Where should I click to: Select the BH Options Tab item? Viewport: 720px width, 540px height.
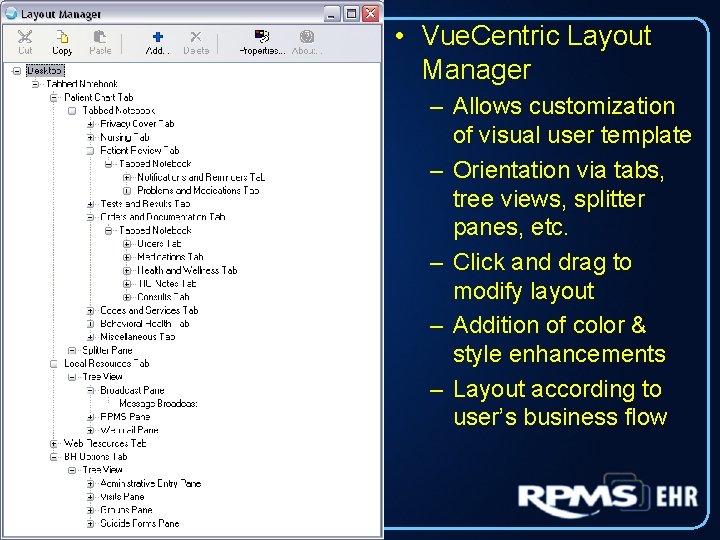[96, 457]
